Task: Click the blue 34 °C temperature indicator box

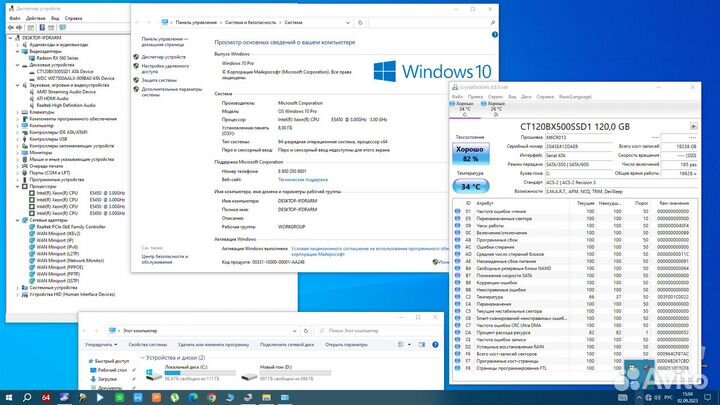Action: click(471, 186)
